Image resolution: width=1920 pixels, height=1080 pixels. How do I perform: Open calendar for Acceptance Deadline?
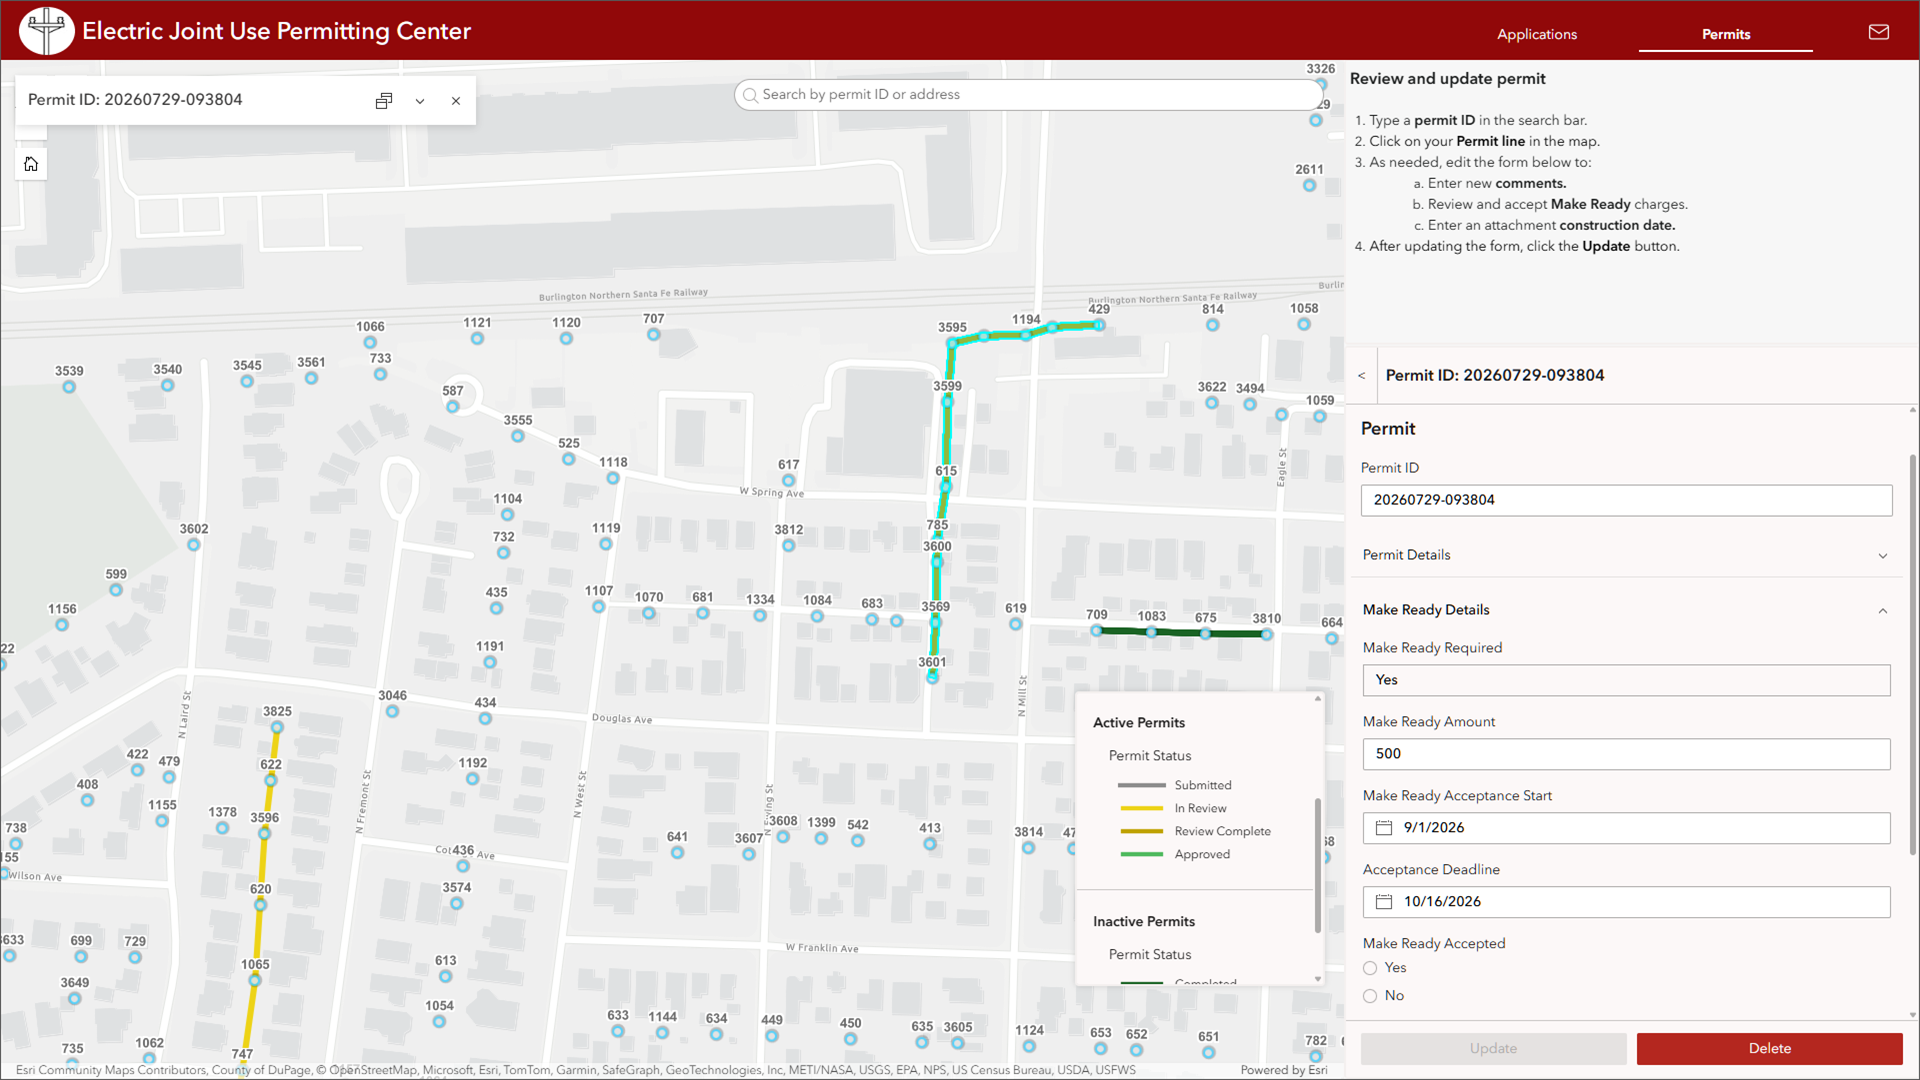coord(1384,902)
